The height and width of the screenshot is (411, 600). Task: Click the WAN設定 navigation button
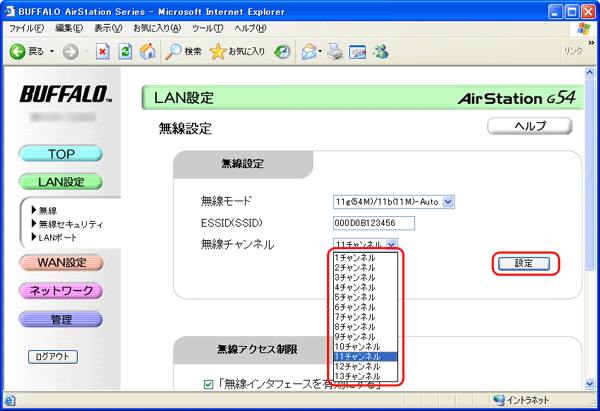tap(61, 263)
